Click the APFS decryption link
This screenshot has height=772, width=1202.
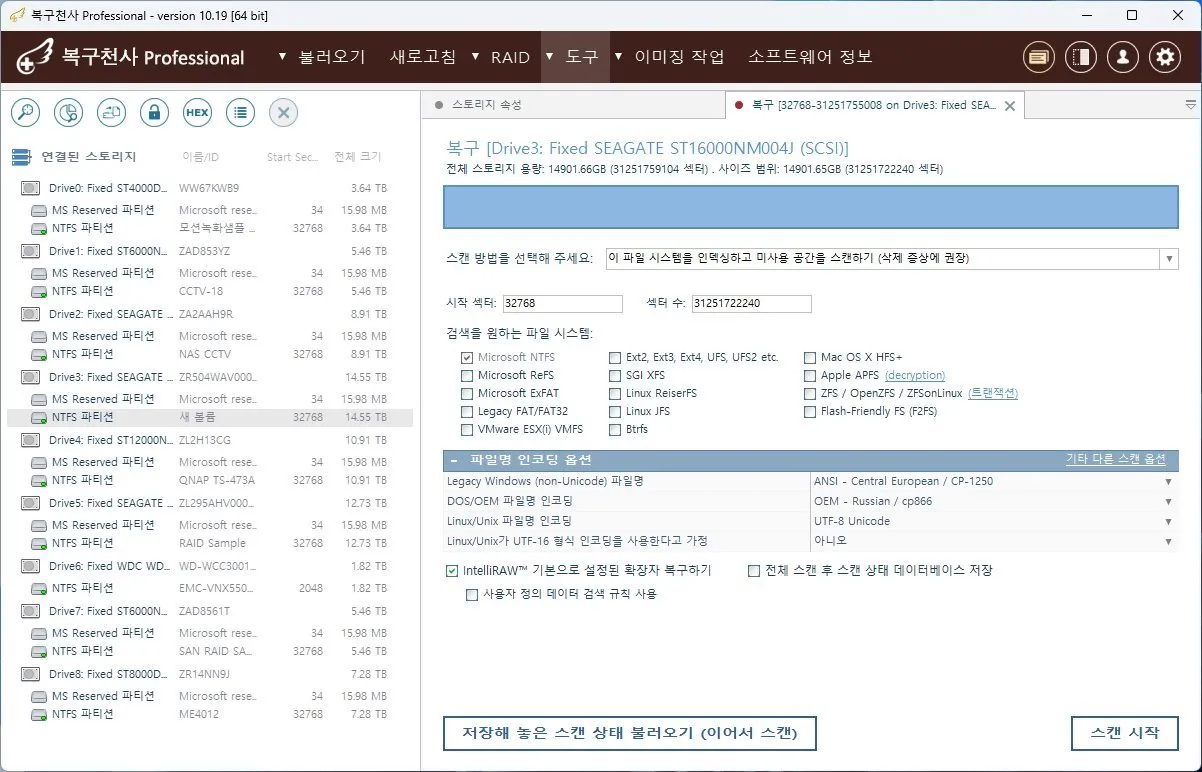pos(915,375)
